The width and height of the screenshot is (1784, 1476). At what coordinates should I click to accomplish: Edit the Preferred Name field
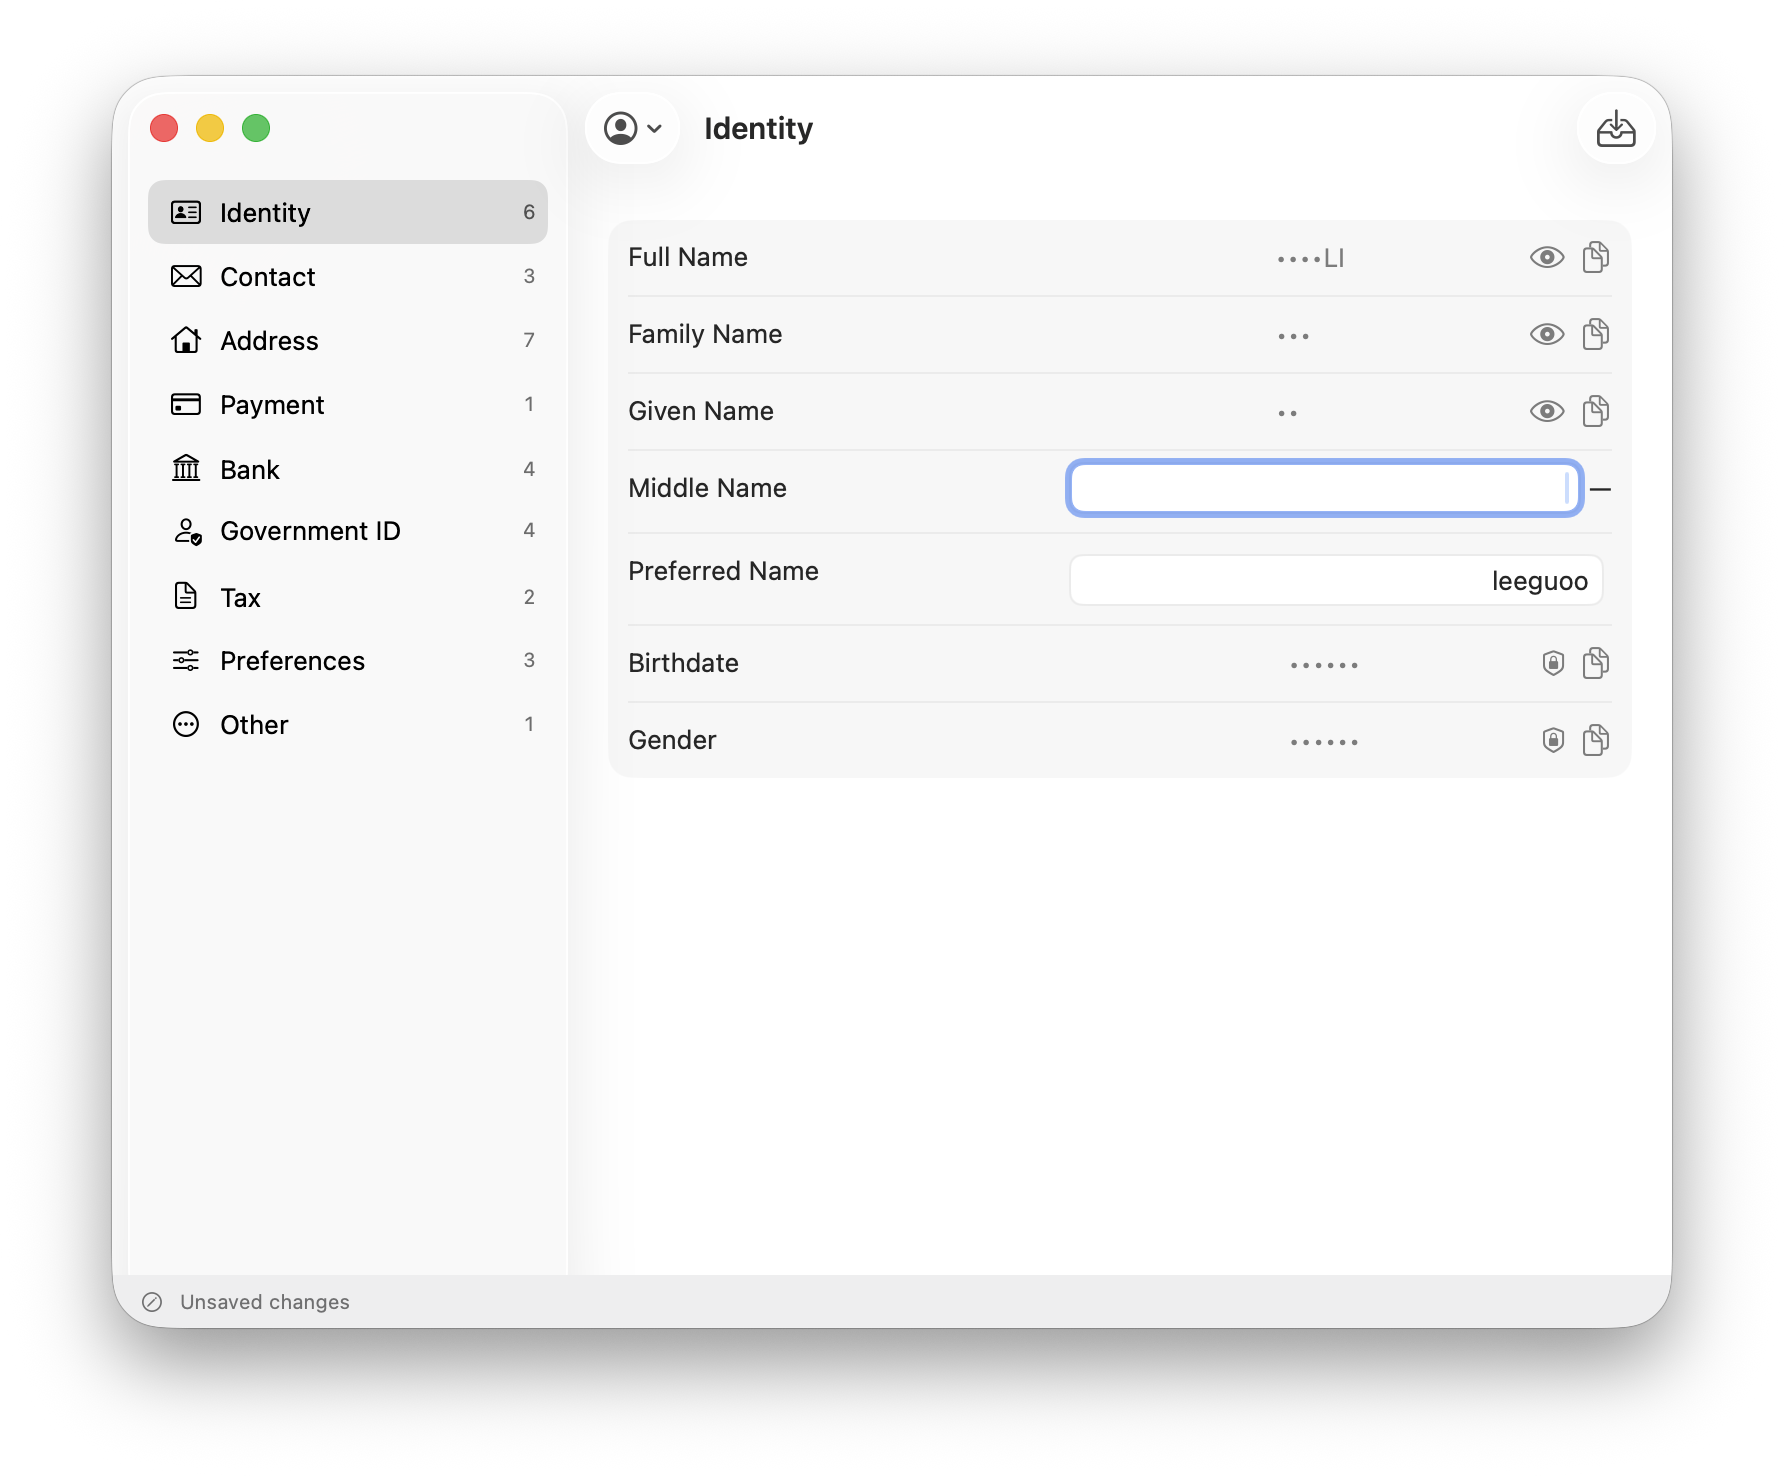point(1336,580)
